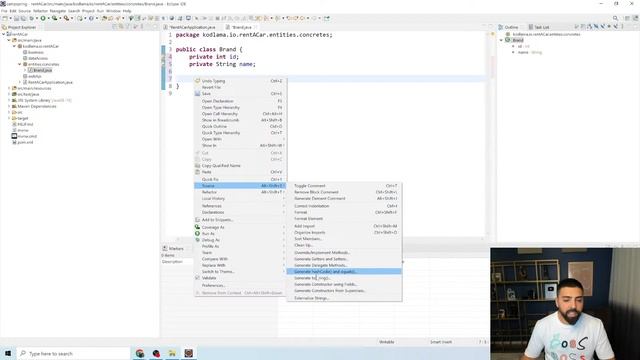Expand the target folder
Screen dimensions: 640x360
[9, 118]
